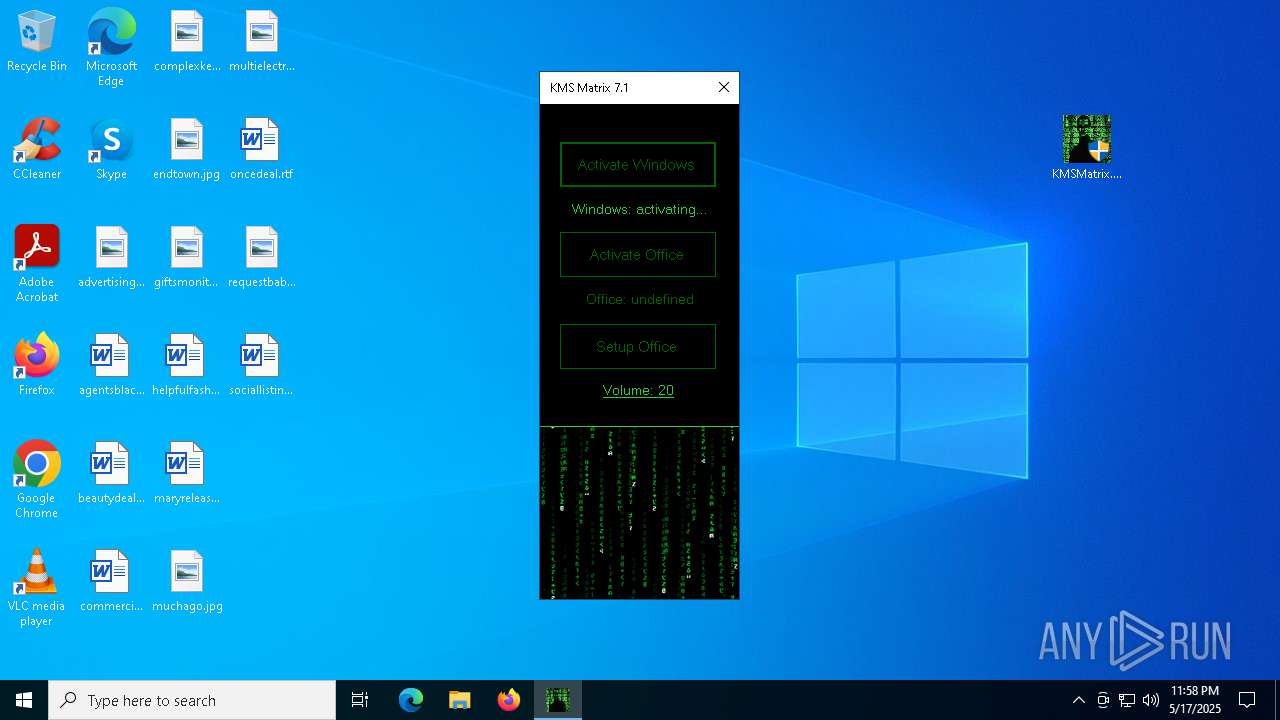
Task: Click the Setup Office button
Action: [x=638, y=347]
